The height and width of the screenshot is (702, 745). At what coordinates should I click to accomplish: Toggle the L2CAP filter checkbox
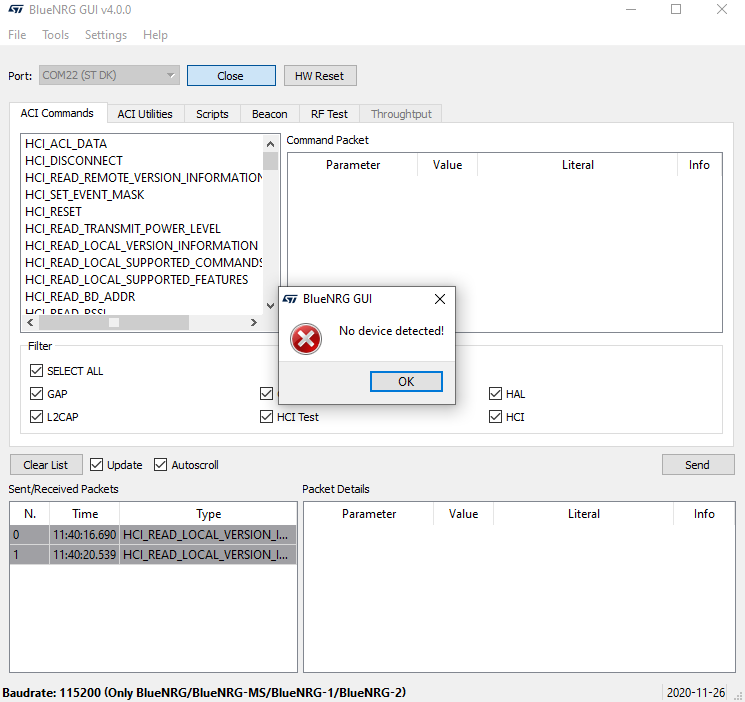pos(37,417)
